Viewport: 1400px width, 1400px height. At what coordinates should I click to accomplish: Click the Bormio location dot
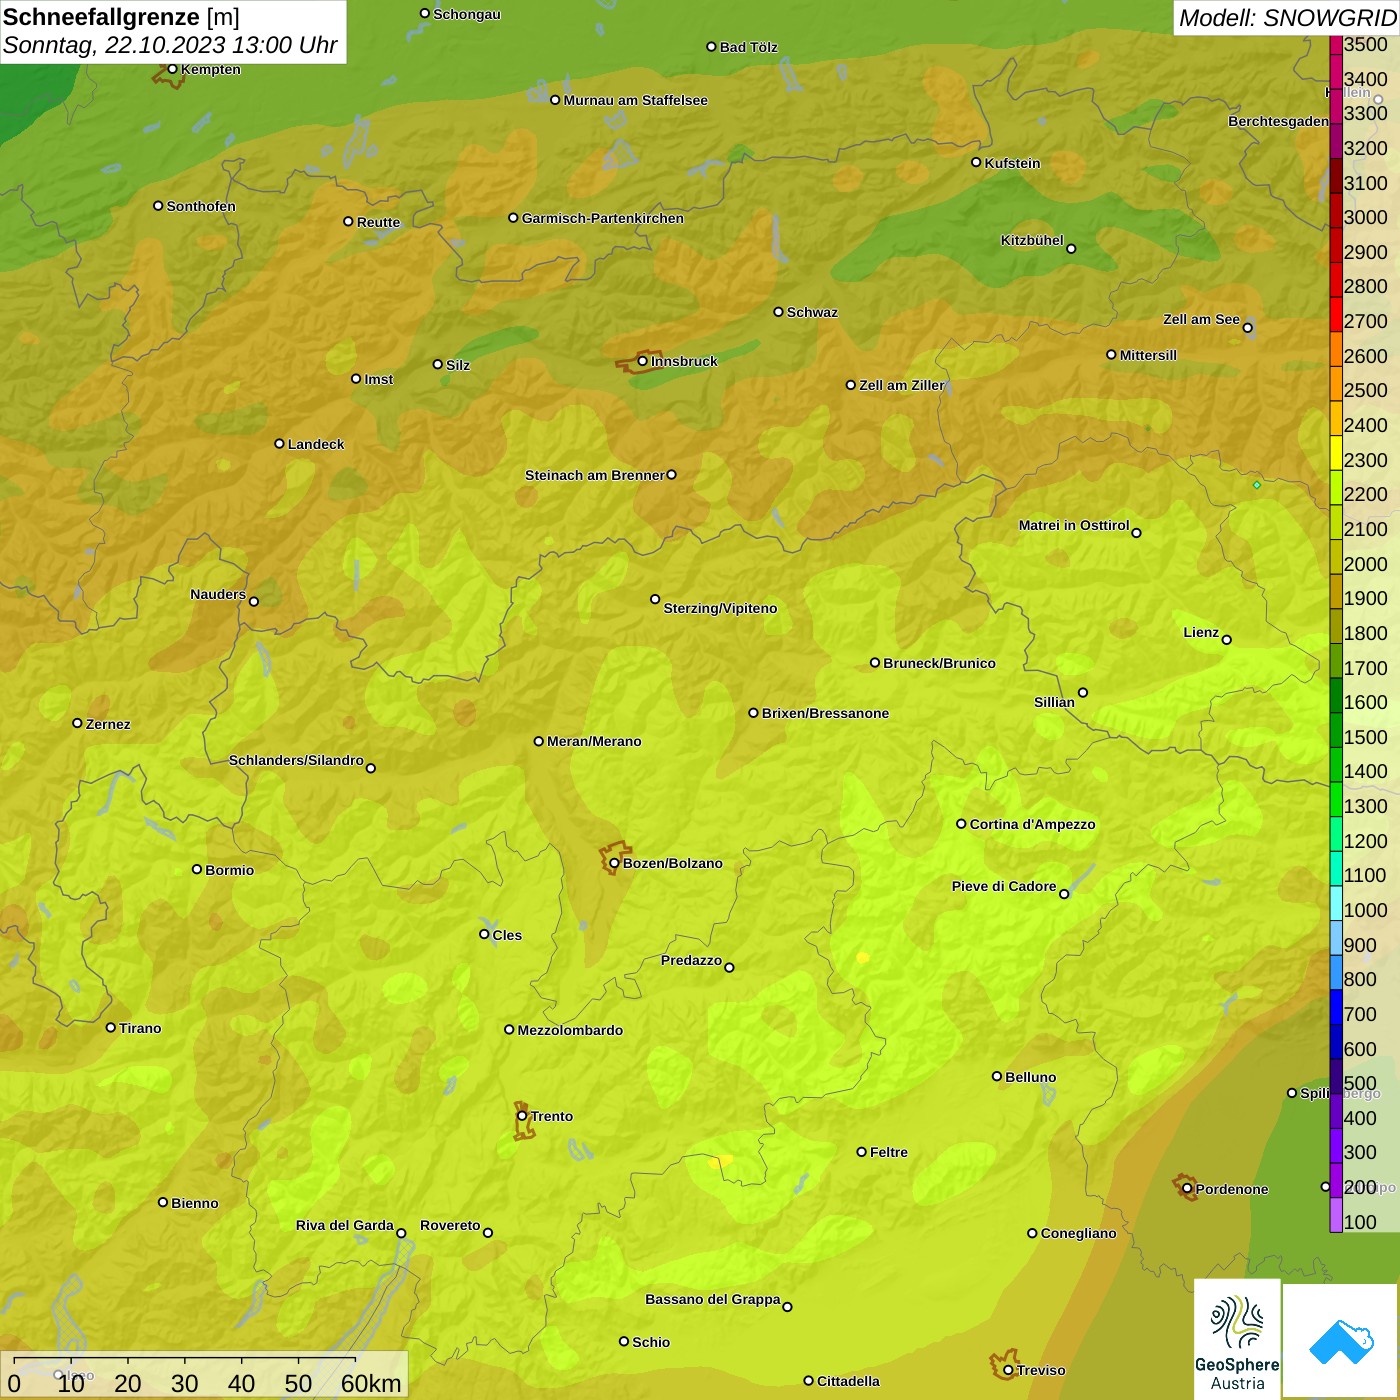coord(197,869)
